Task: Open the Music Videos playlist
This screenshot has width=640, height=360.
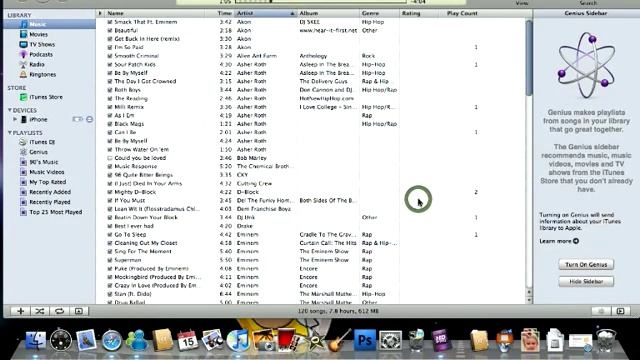Action: pos(47,172)
